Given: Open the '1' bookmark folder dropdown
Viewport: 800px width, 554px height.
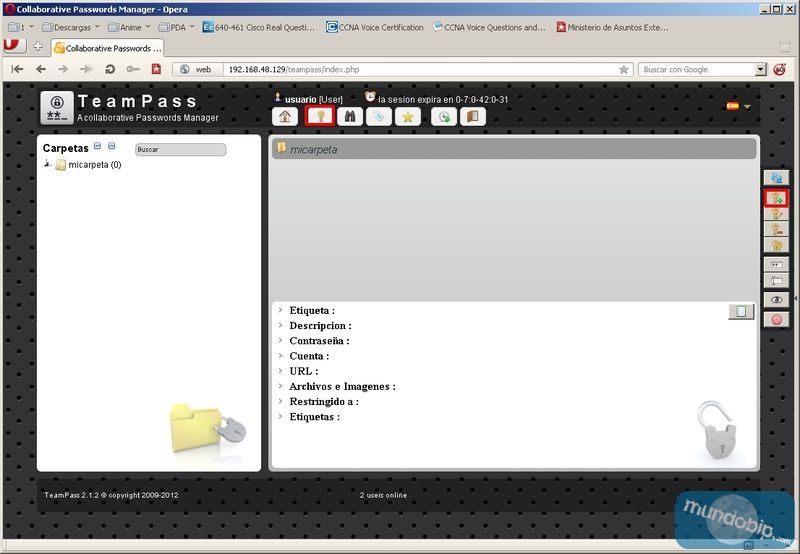Looking at the screenshot, I should click(x=31, y=27).
